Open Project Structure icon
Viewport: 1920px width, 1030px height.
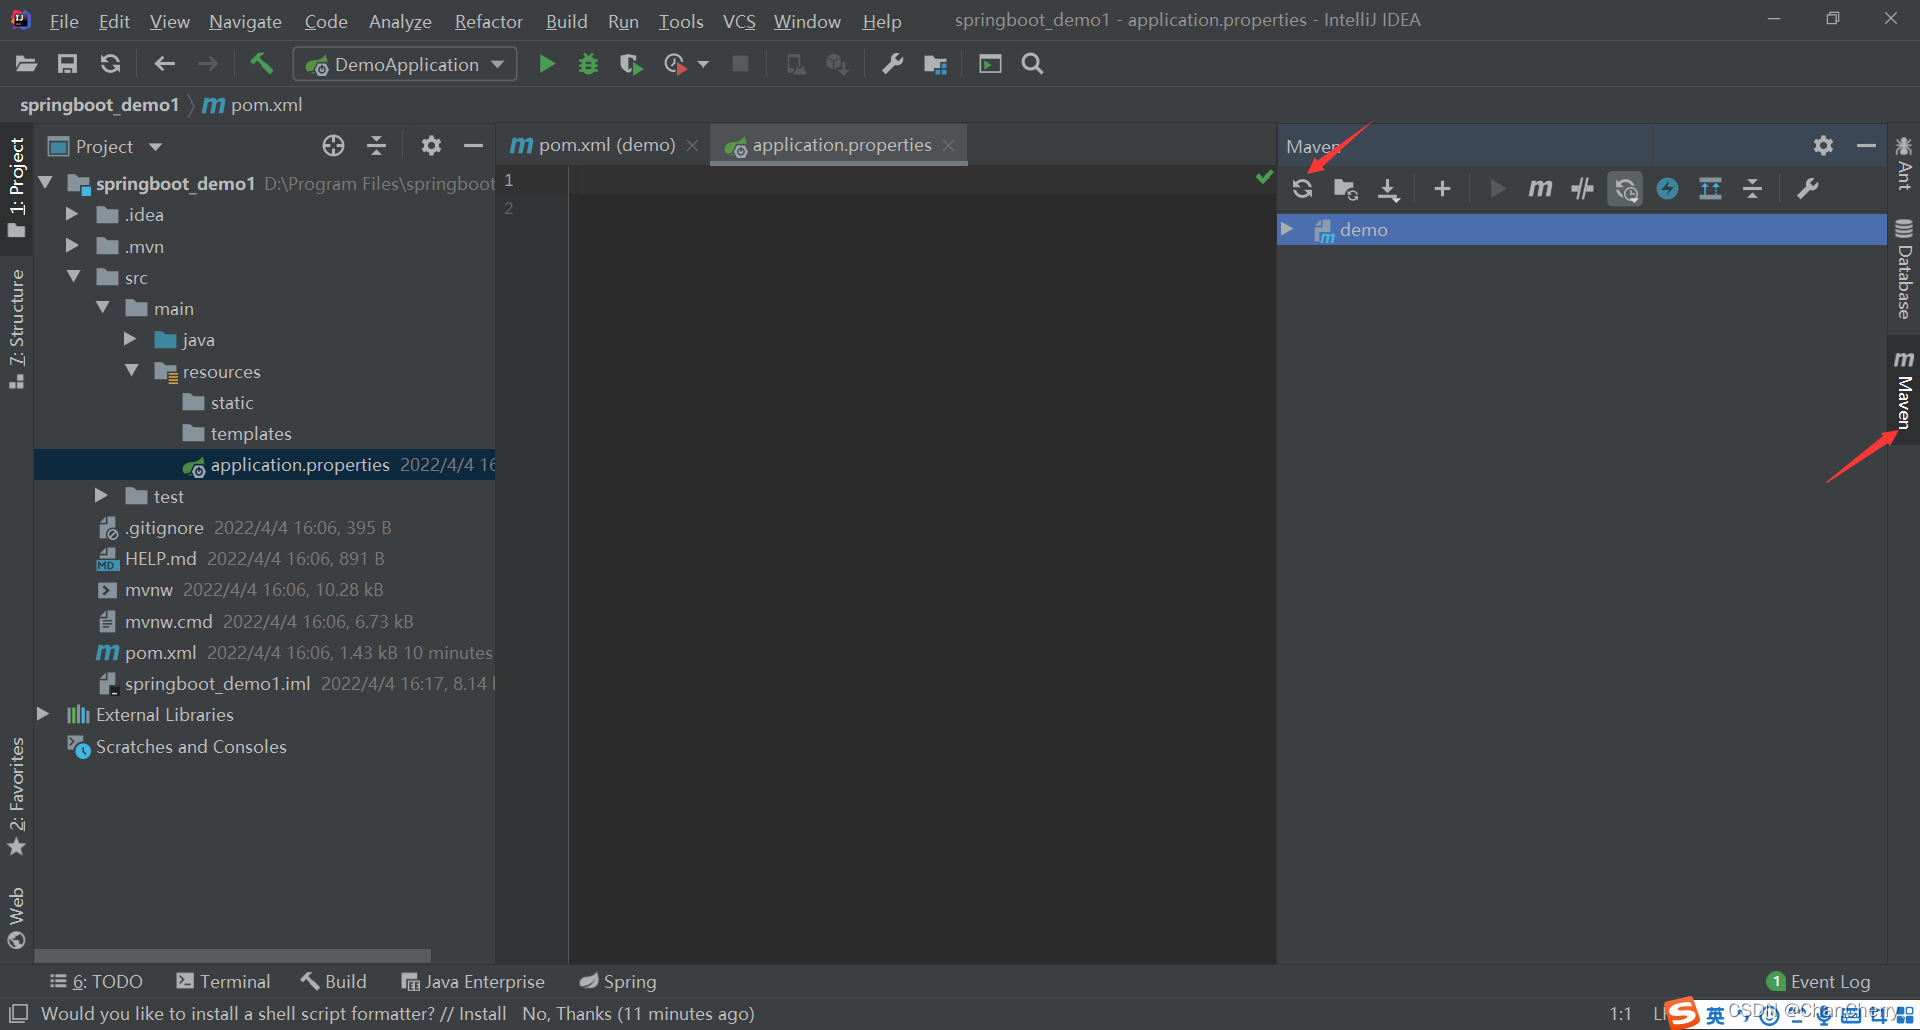(935, 64)
